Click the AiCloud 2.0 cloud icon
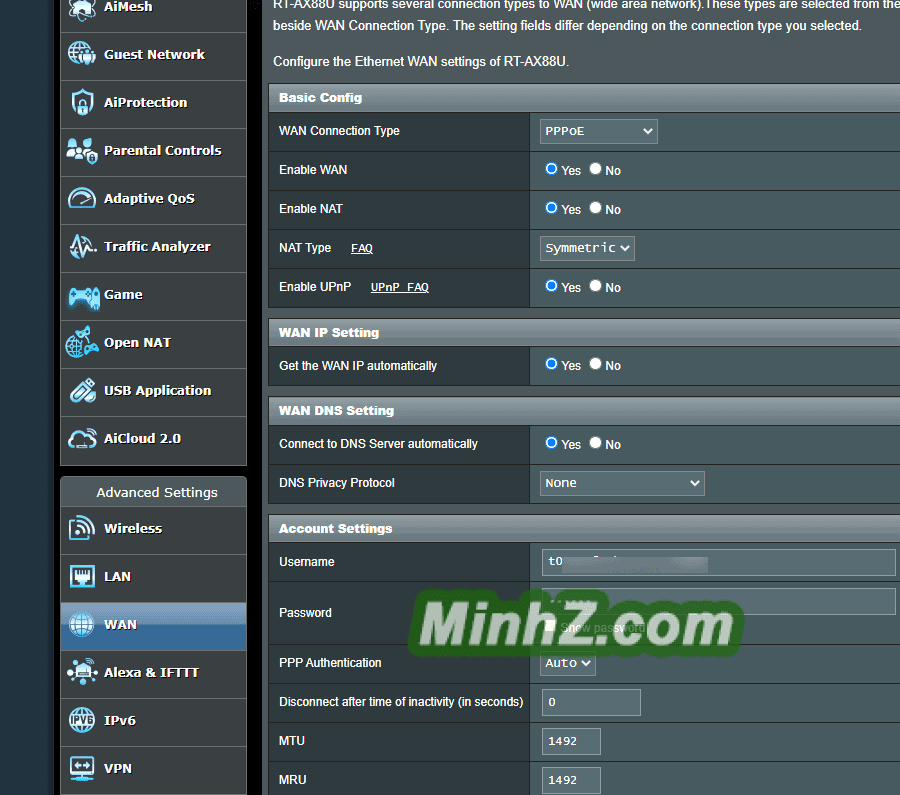This screenshot has width=900, height=795. [x=82, y=439]
